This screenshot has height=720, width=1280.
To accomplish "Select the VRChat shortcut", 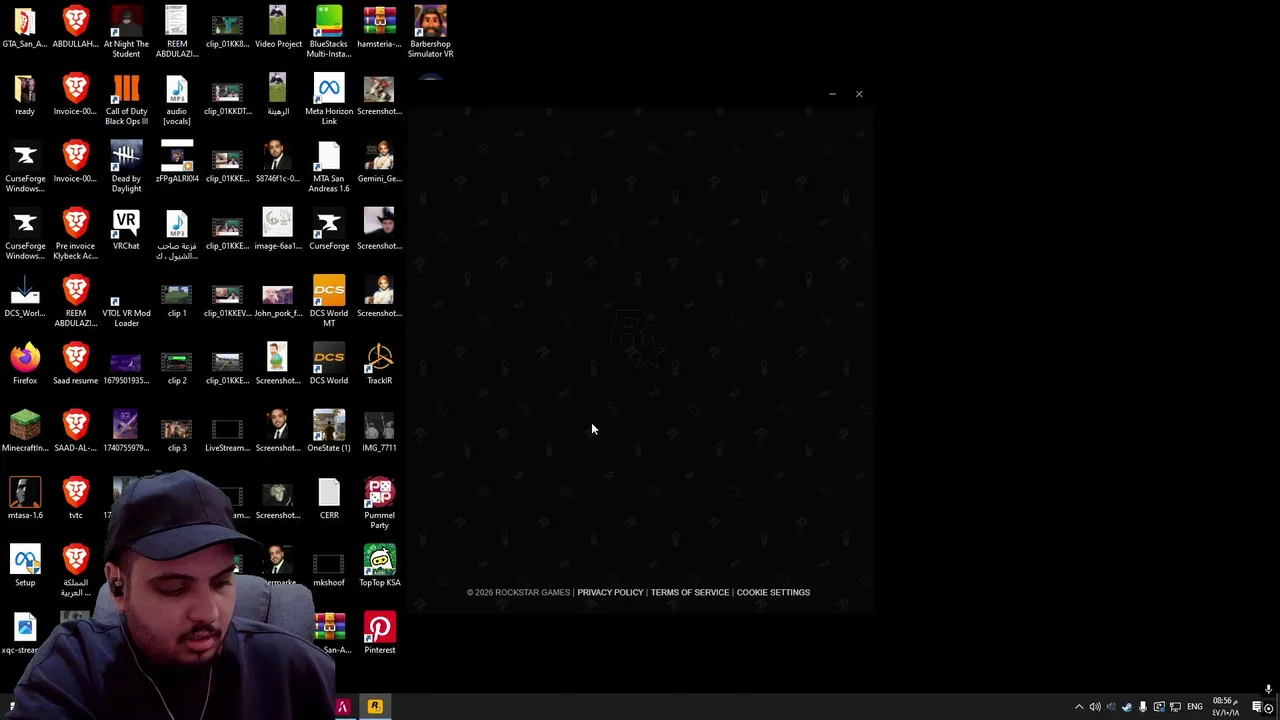I will [x=126, y=229].
